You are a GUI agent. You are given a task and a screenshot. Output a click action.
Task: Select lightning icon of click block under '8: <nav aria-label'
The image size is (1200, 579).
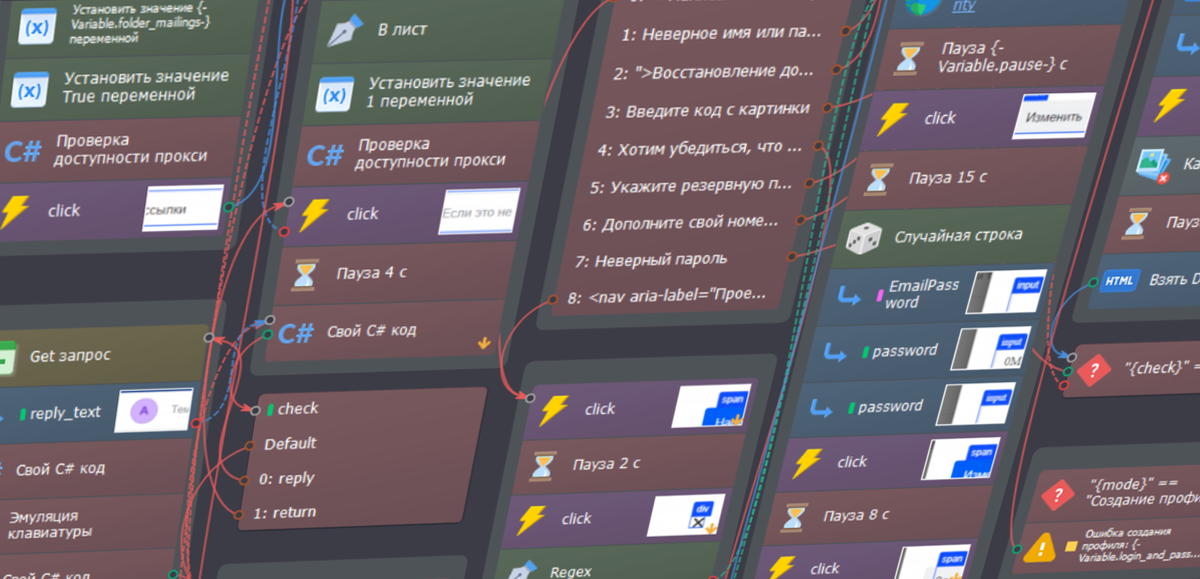(x=553, y=408)
